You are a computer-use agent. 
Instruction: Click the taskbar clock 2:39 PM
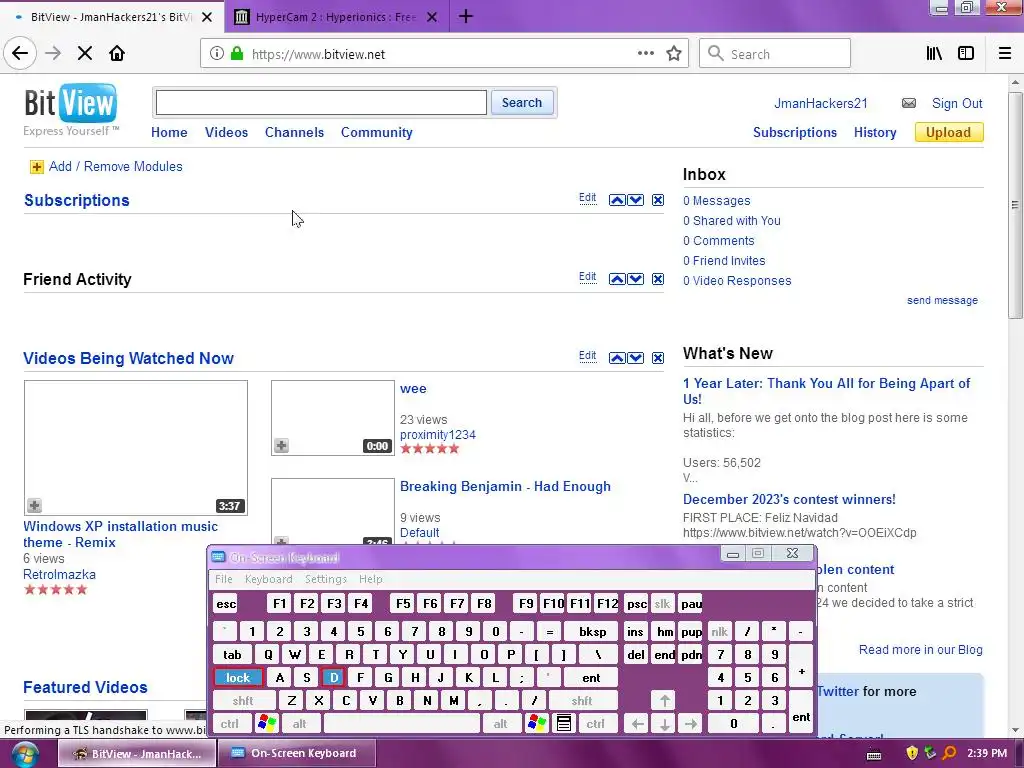point(987,753)
